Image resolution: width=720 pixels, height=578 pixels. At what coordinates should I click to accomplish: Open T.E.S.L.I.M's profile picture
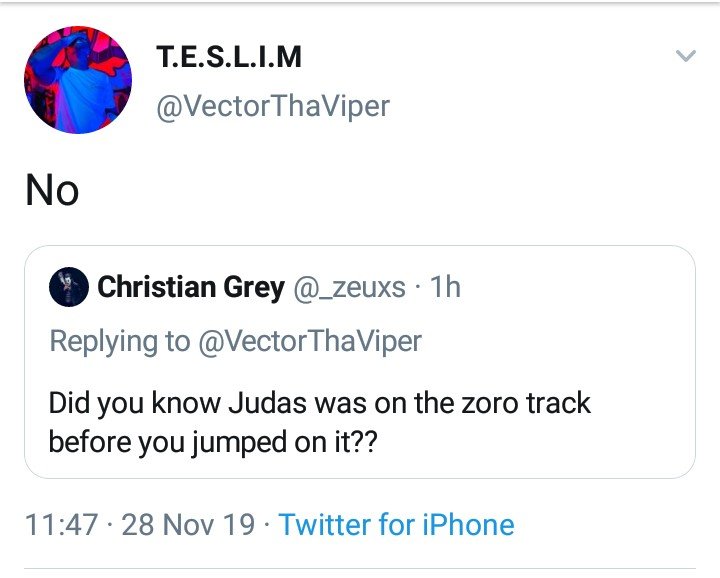(x=78, y=80)
